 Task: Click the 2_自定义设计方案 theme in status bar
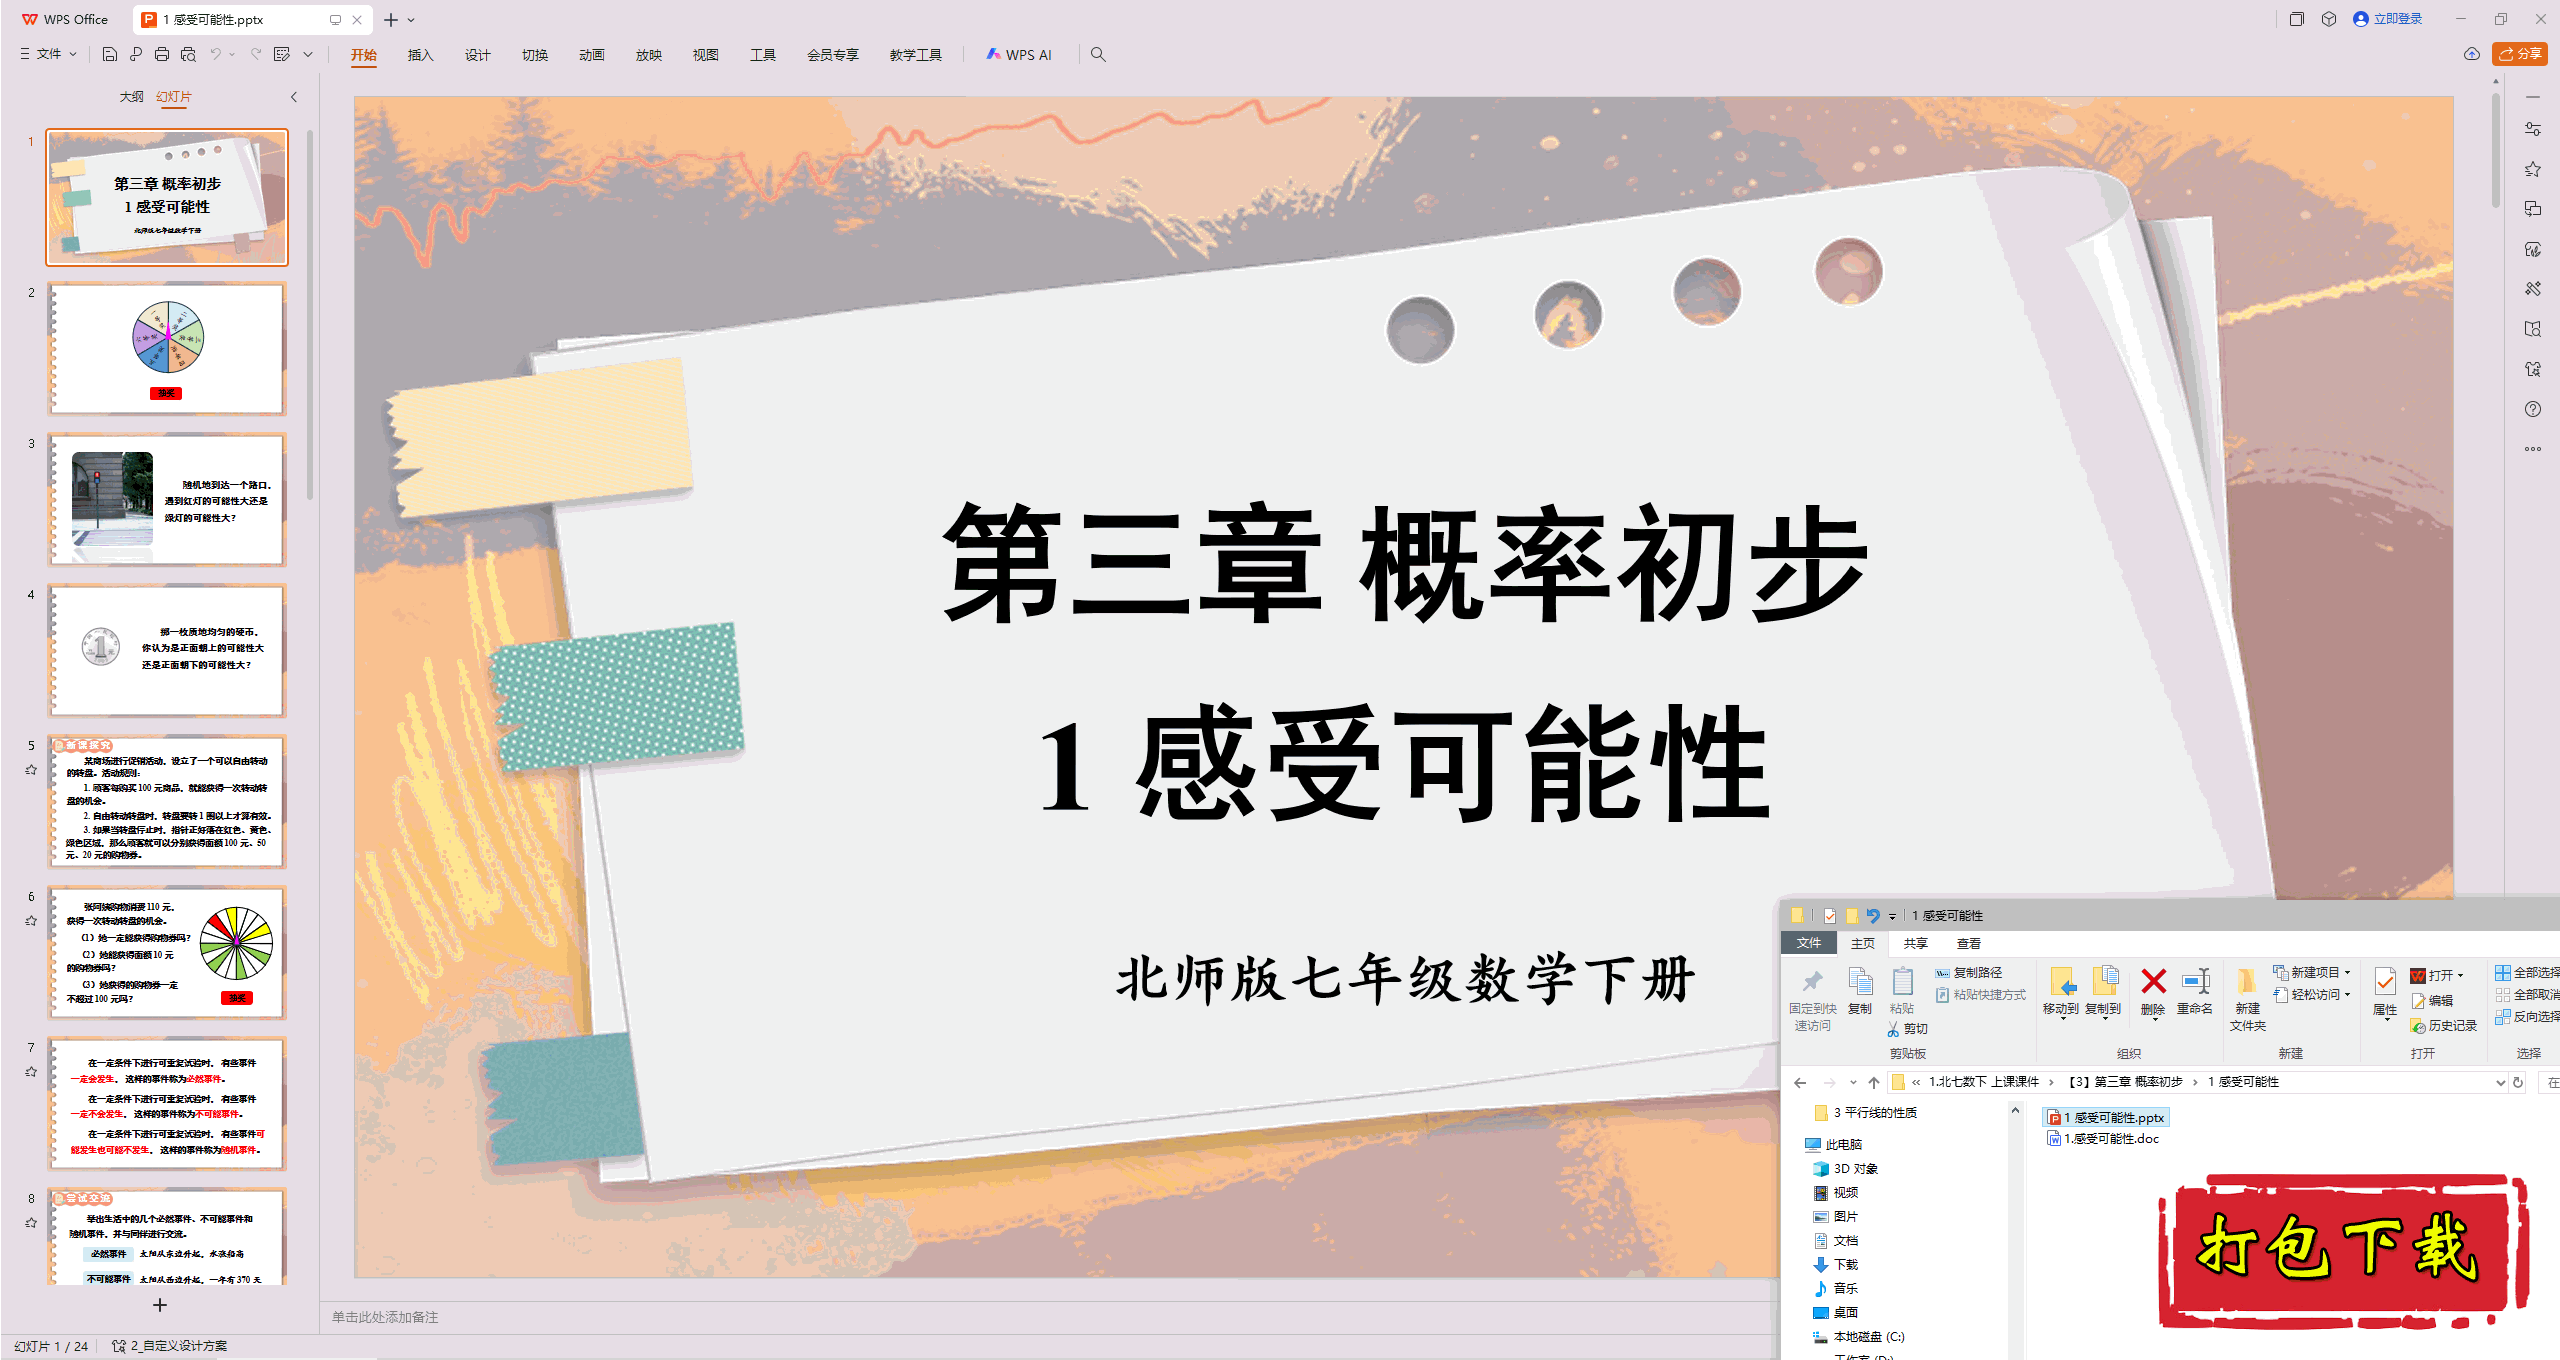pyautogui.click(x=170, y=1346)
